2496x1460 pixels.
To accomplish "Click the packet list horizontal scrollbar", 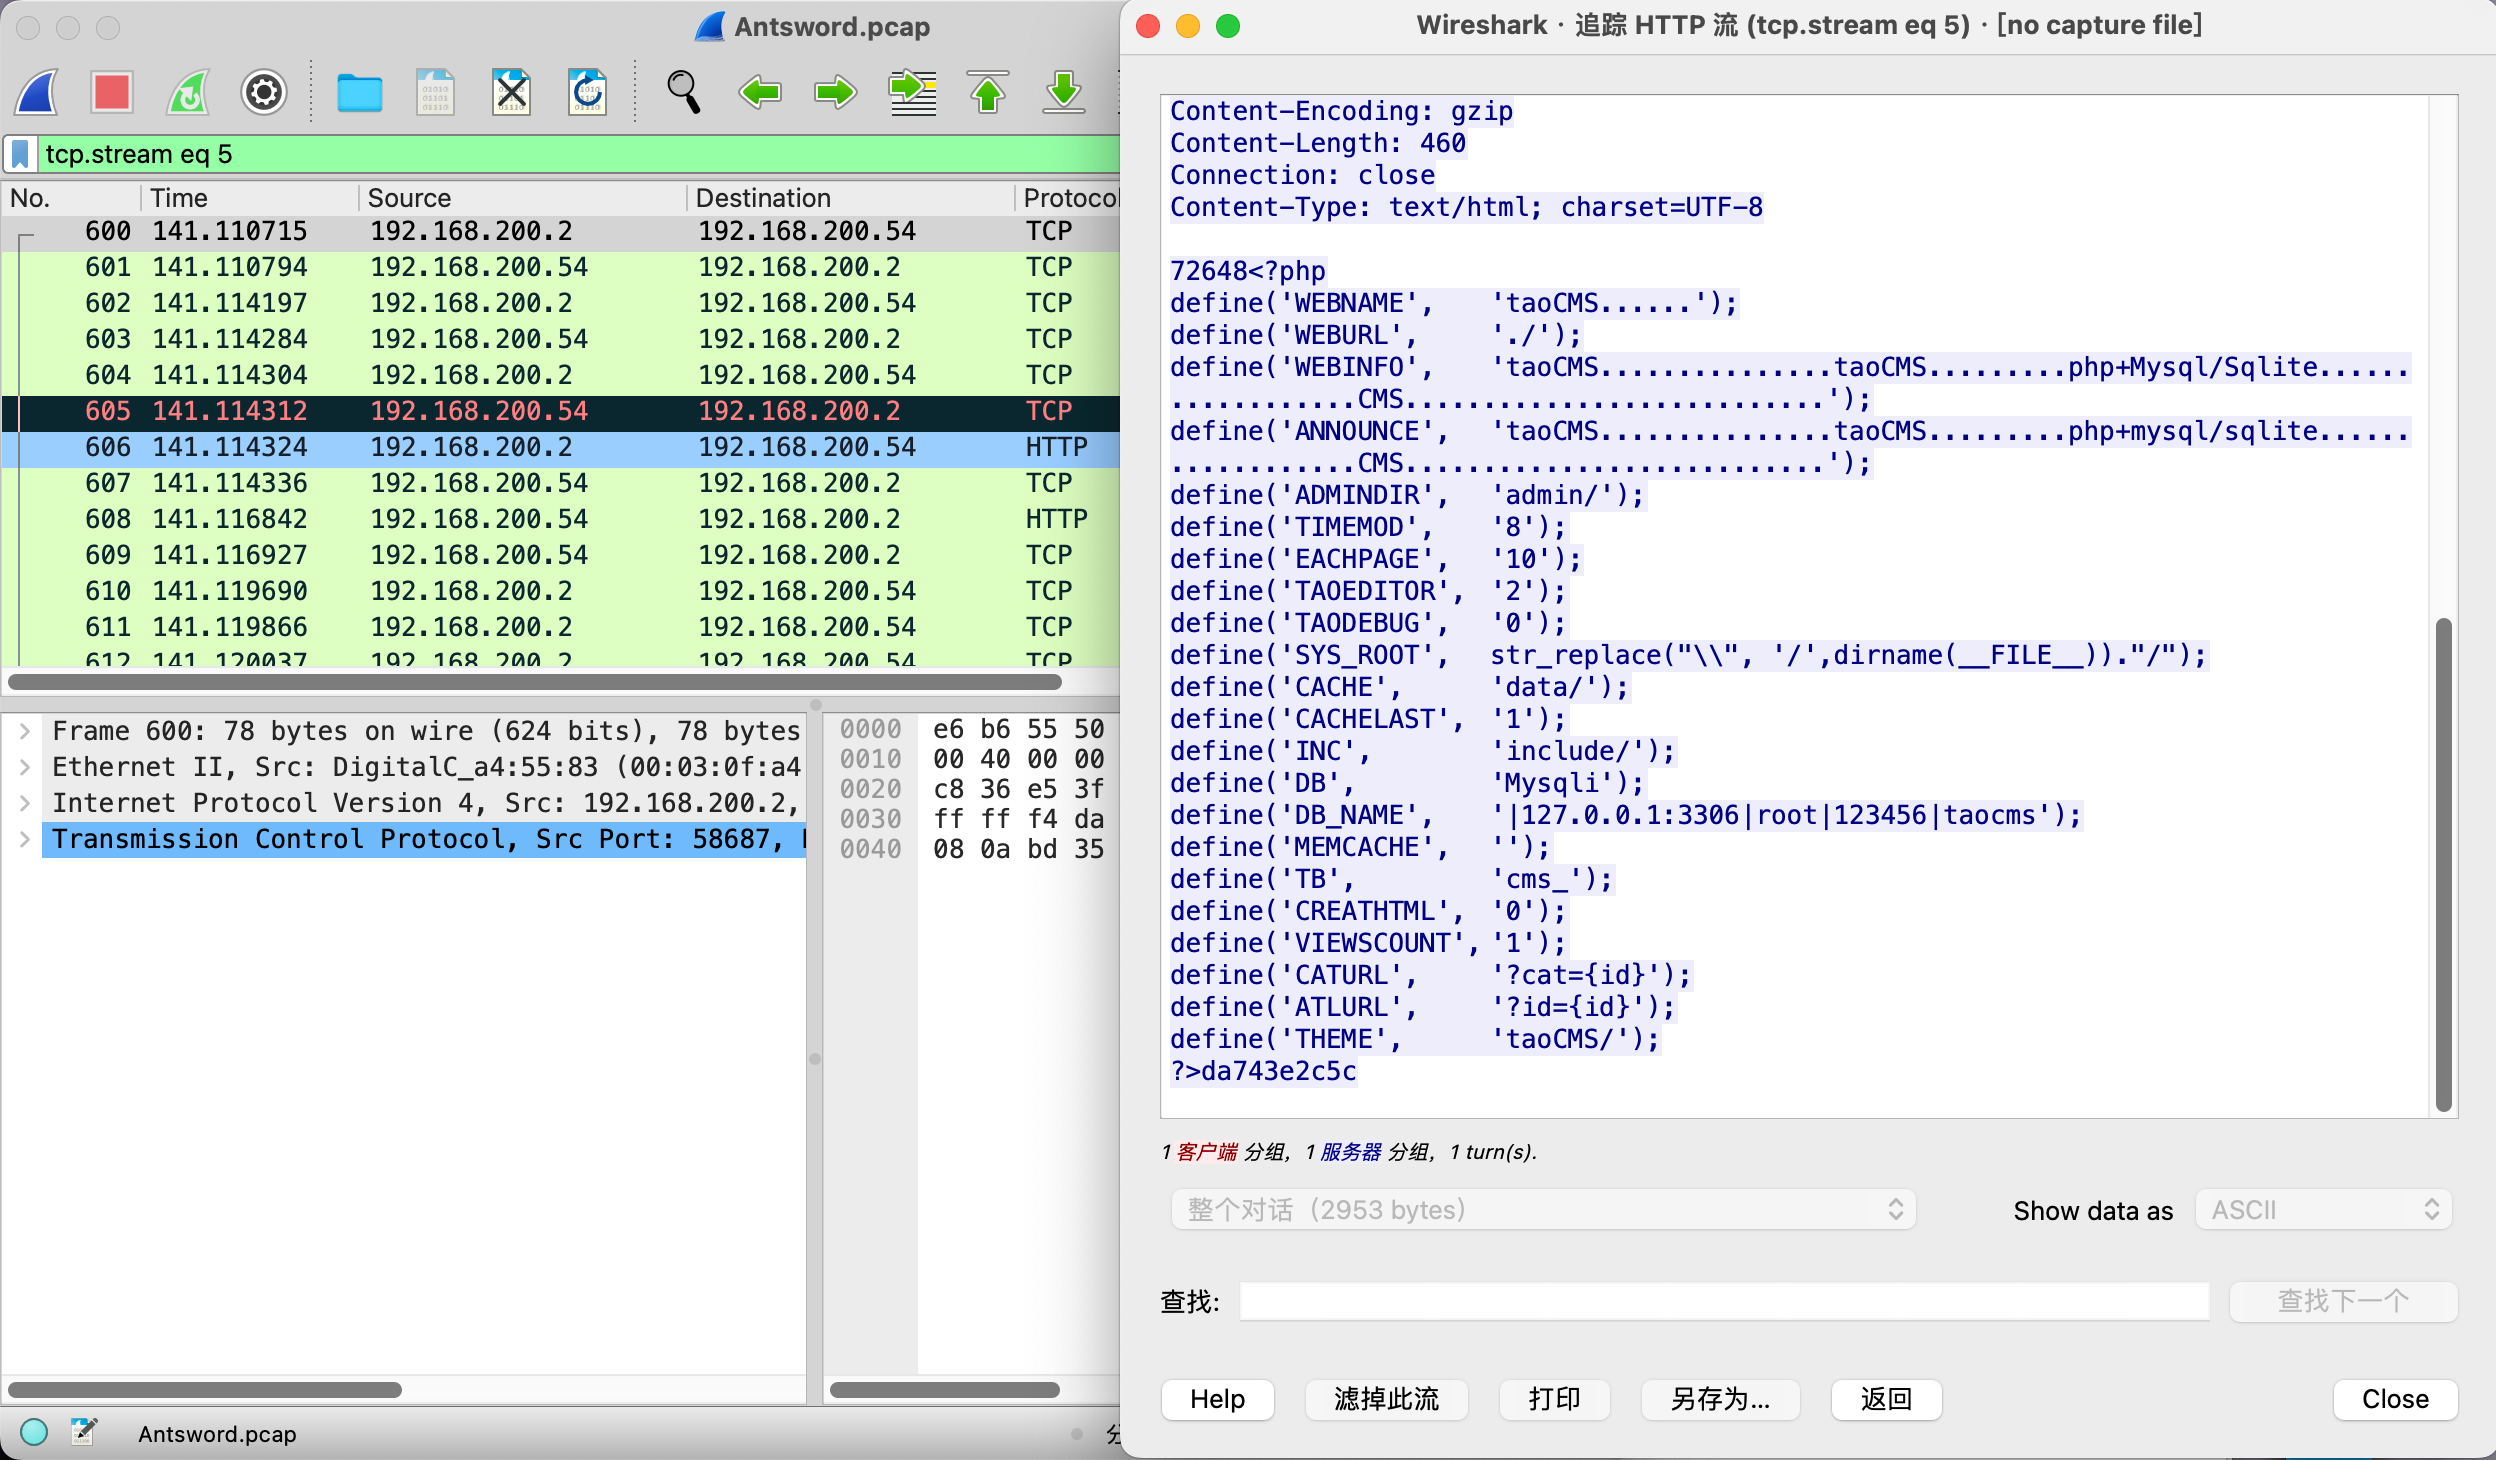I will pos(535,682).
